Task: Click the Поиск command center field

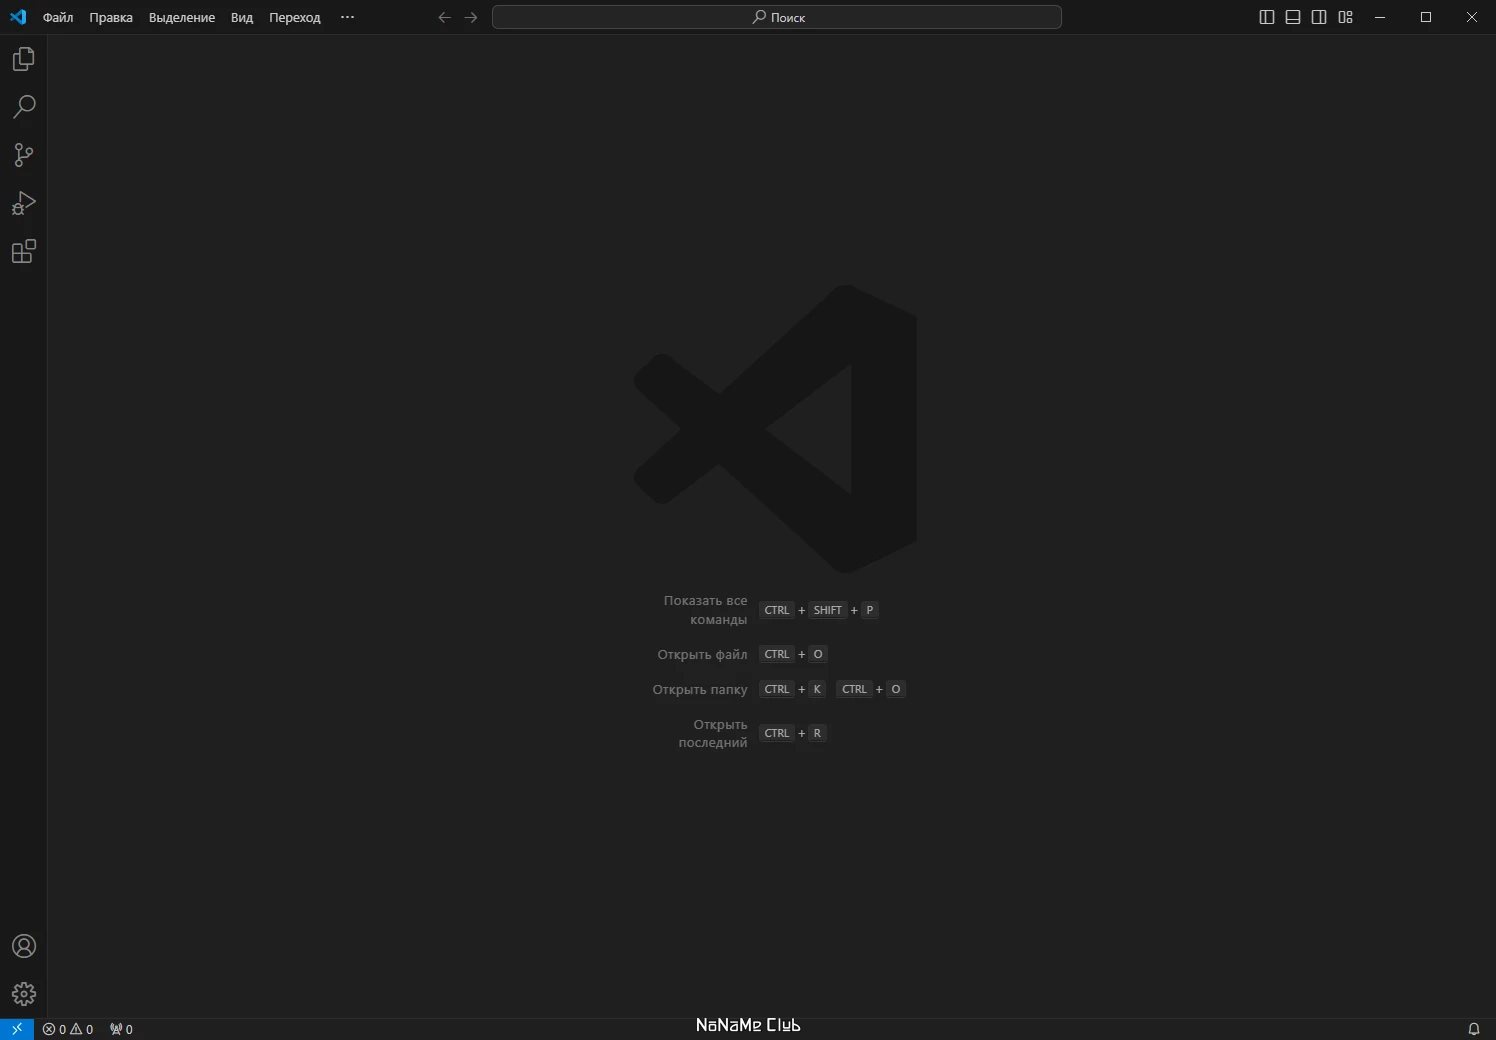Action: (x=777, y=17)
